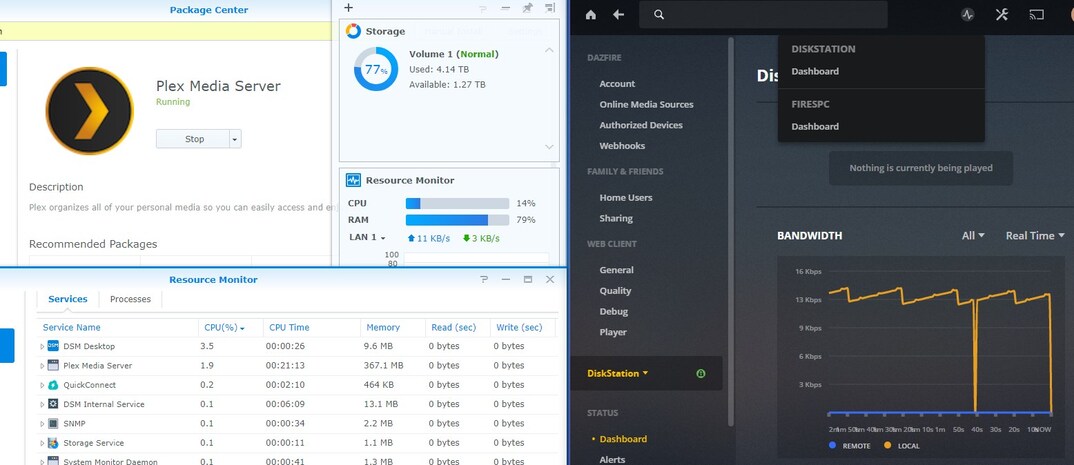Expand the QuickConnect service row
1074x465 pixels.
42,385
